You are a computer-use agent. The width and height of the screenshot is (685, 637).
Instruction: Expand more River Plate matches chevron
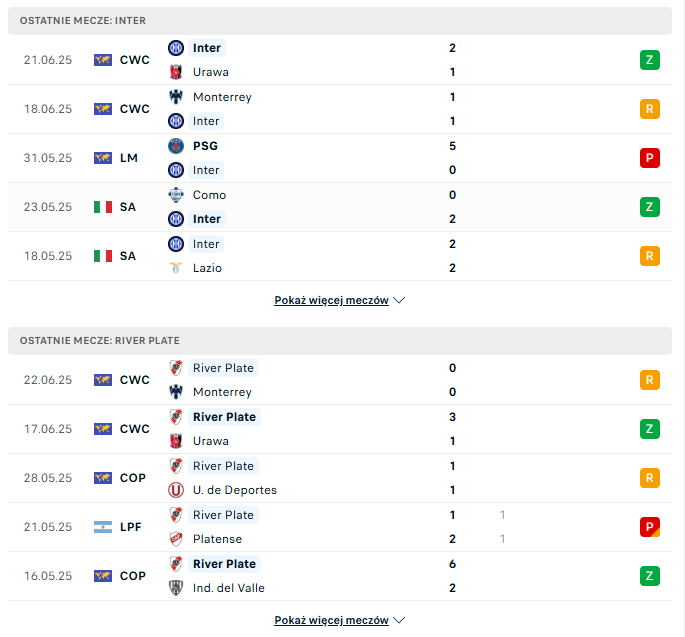(x=399, y=620)
